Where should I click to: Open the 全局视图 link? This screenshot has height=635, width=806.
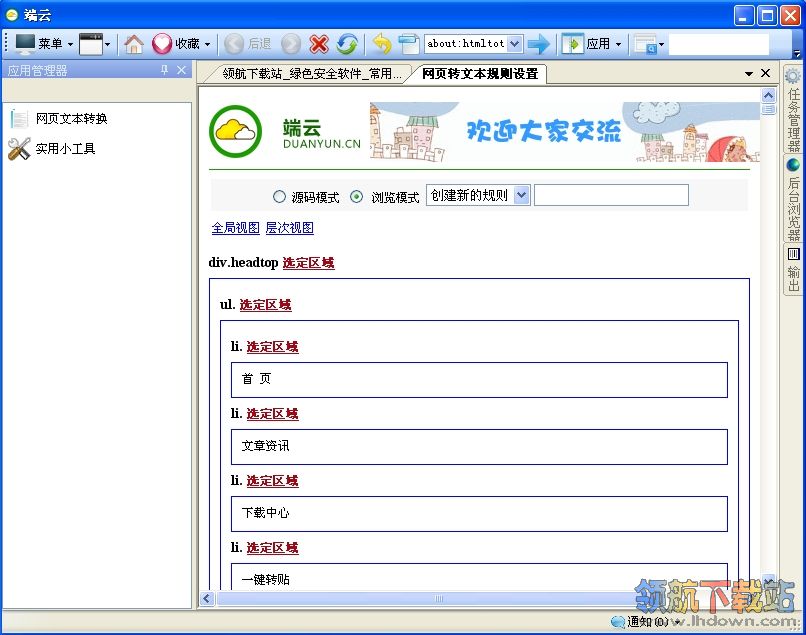point(236,228)
